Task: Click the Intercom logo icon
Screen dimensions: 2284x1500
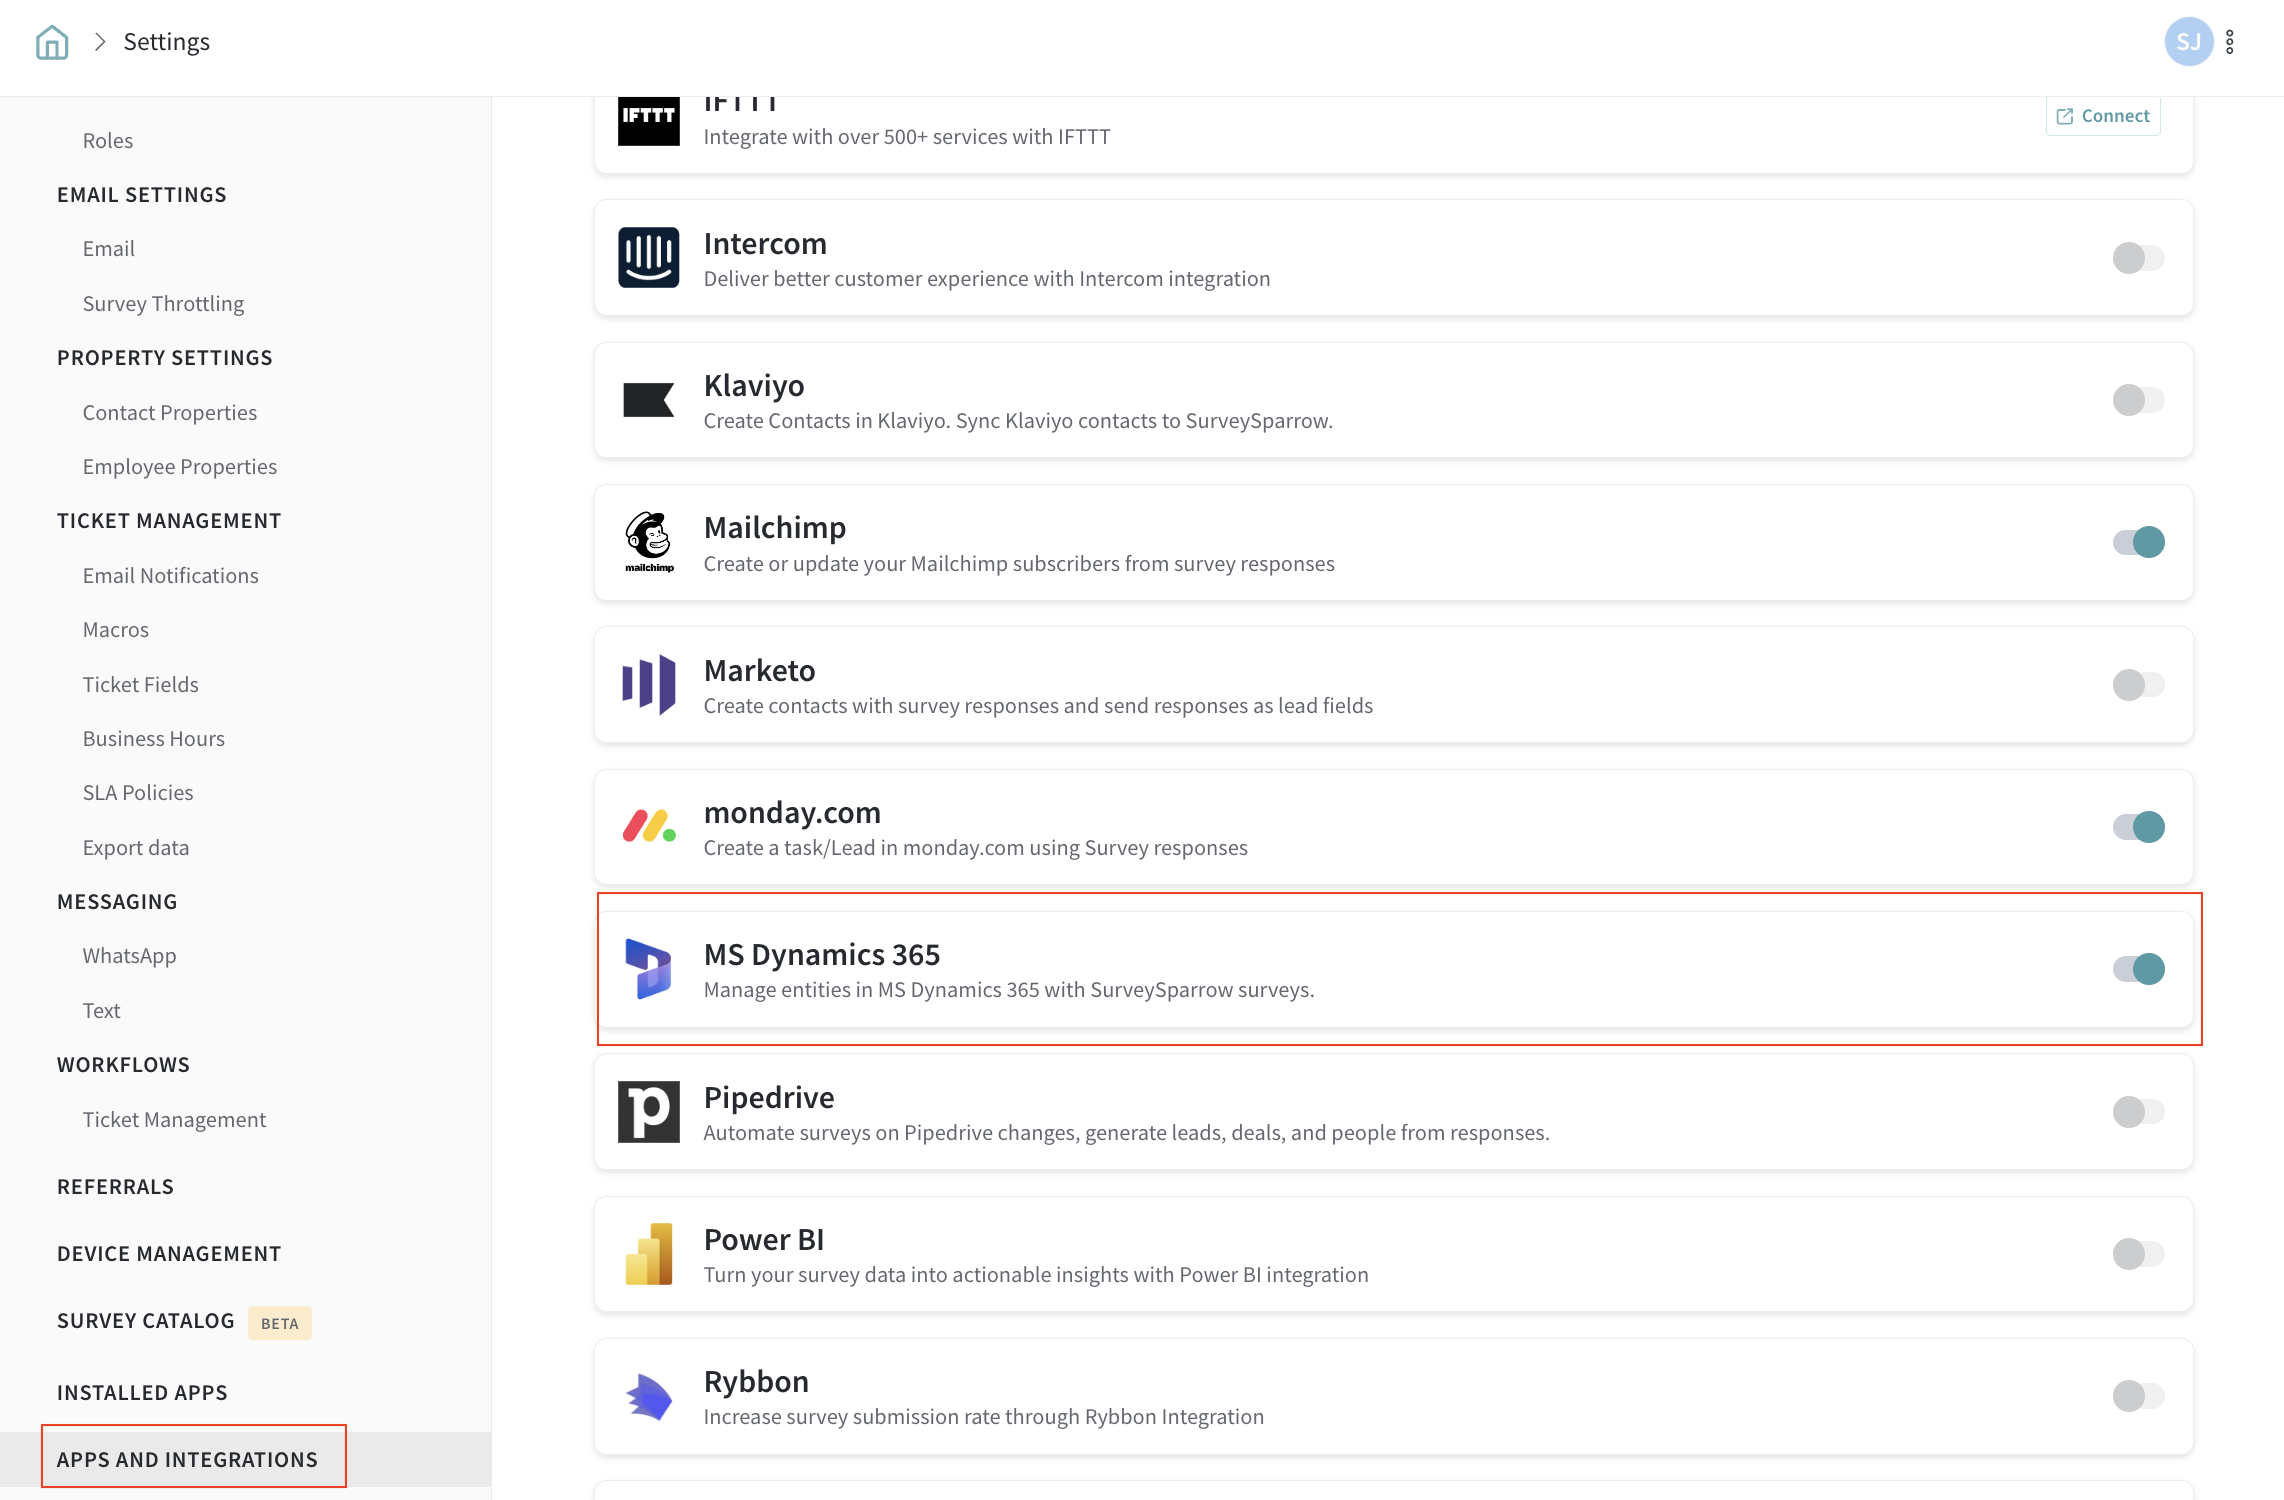Action: coord(648,258)
